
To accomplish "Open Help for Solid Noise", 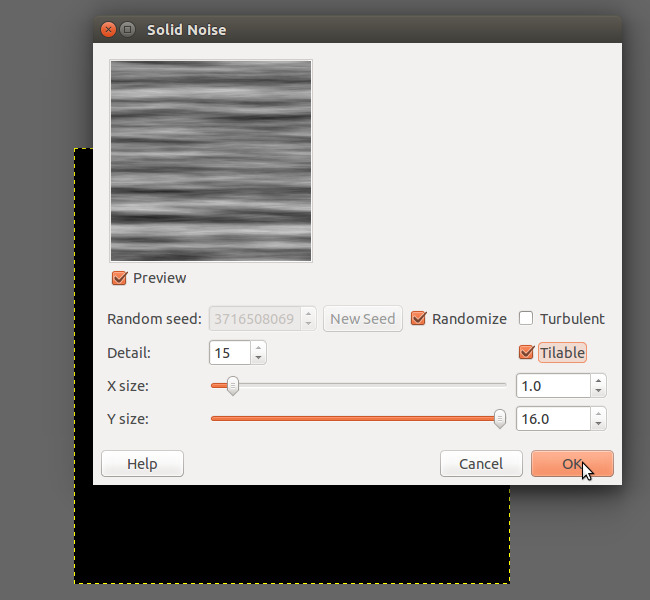I will click(142, 464).
